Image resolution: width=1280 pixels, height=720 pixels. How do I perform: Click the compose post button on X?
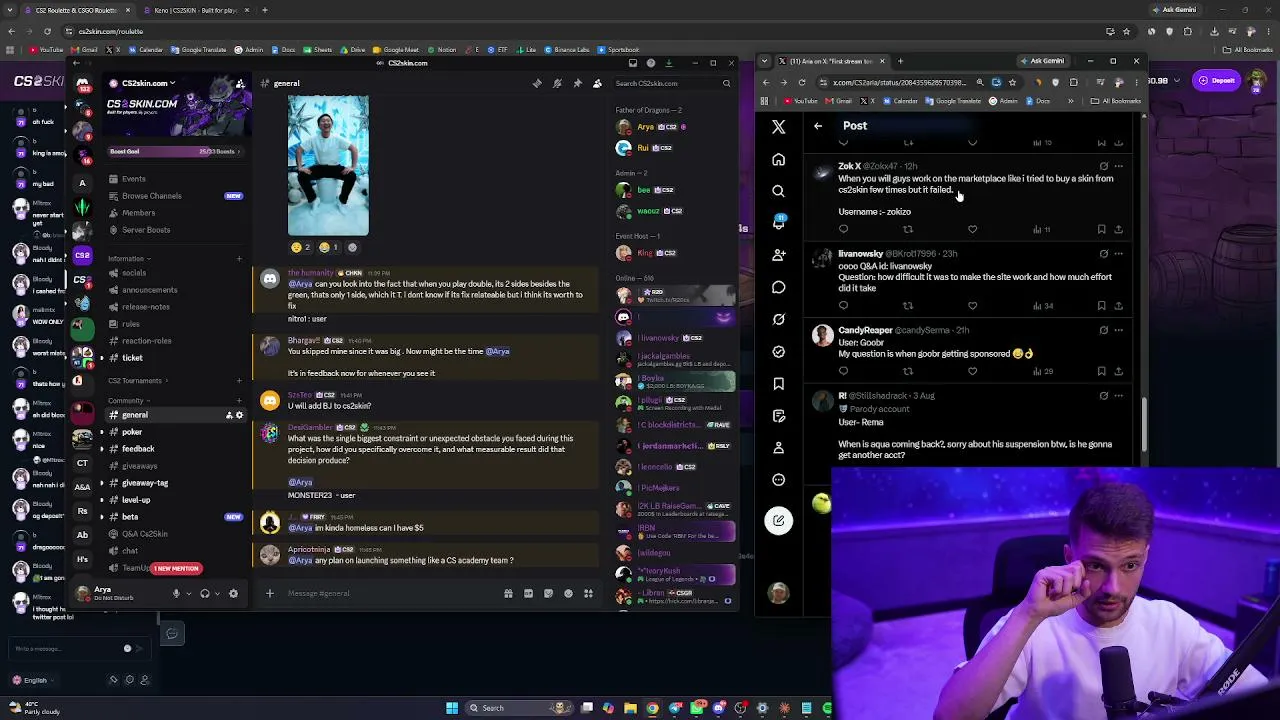pos(779,520)
